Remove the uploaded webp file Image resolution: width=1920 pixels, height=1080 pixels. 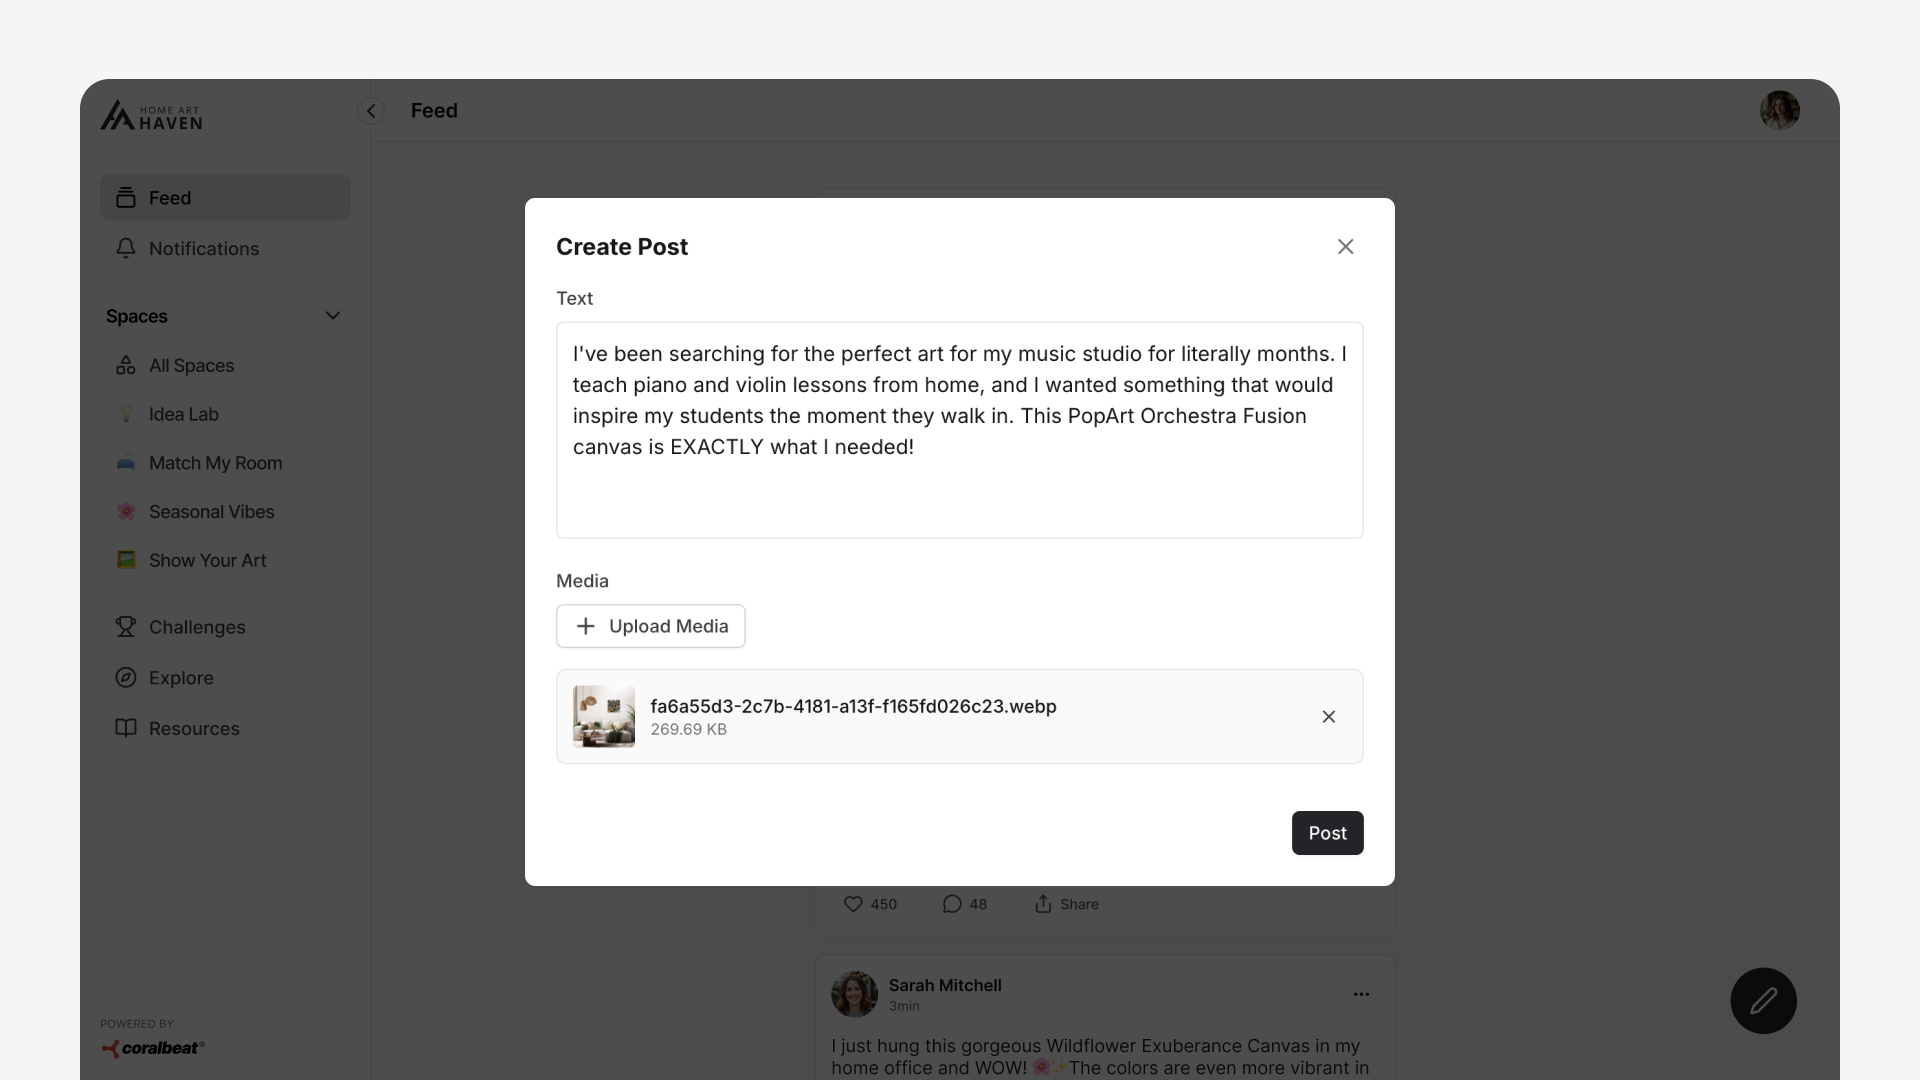(x=1328, y=717)
